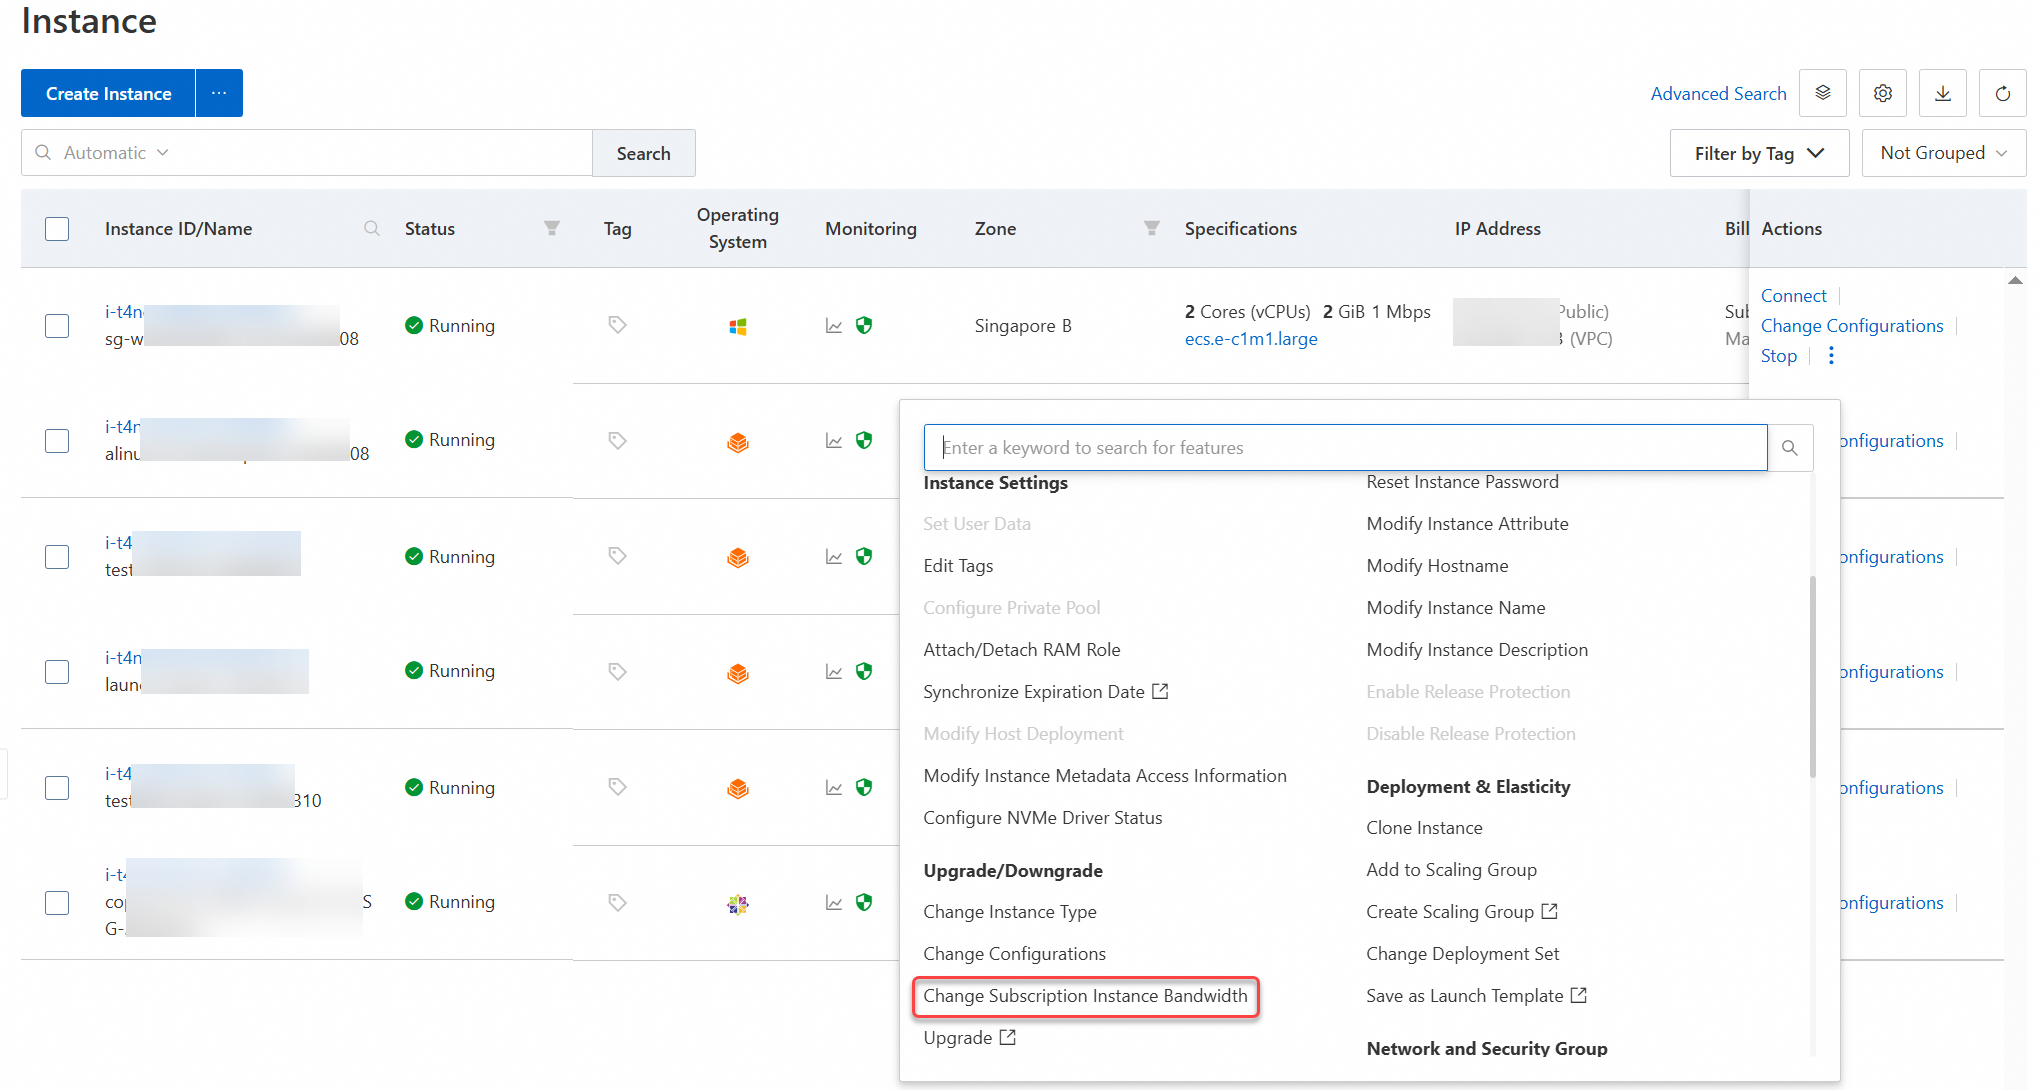
Task: Open the Filter by Tag dropdown
Action: (1759, 153)
